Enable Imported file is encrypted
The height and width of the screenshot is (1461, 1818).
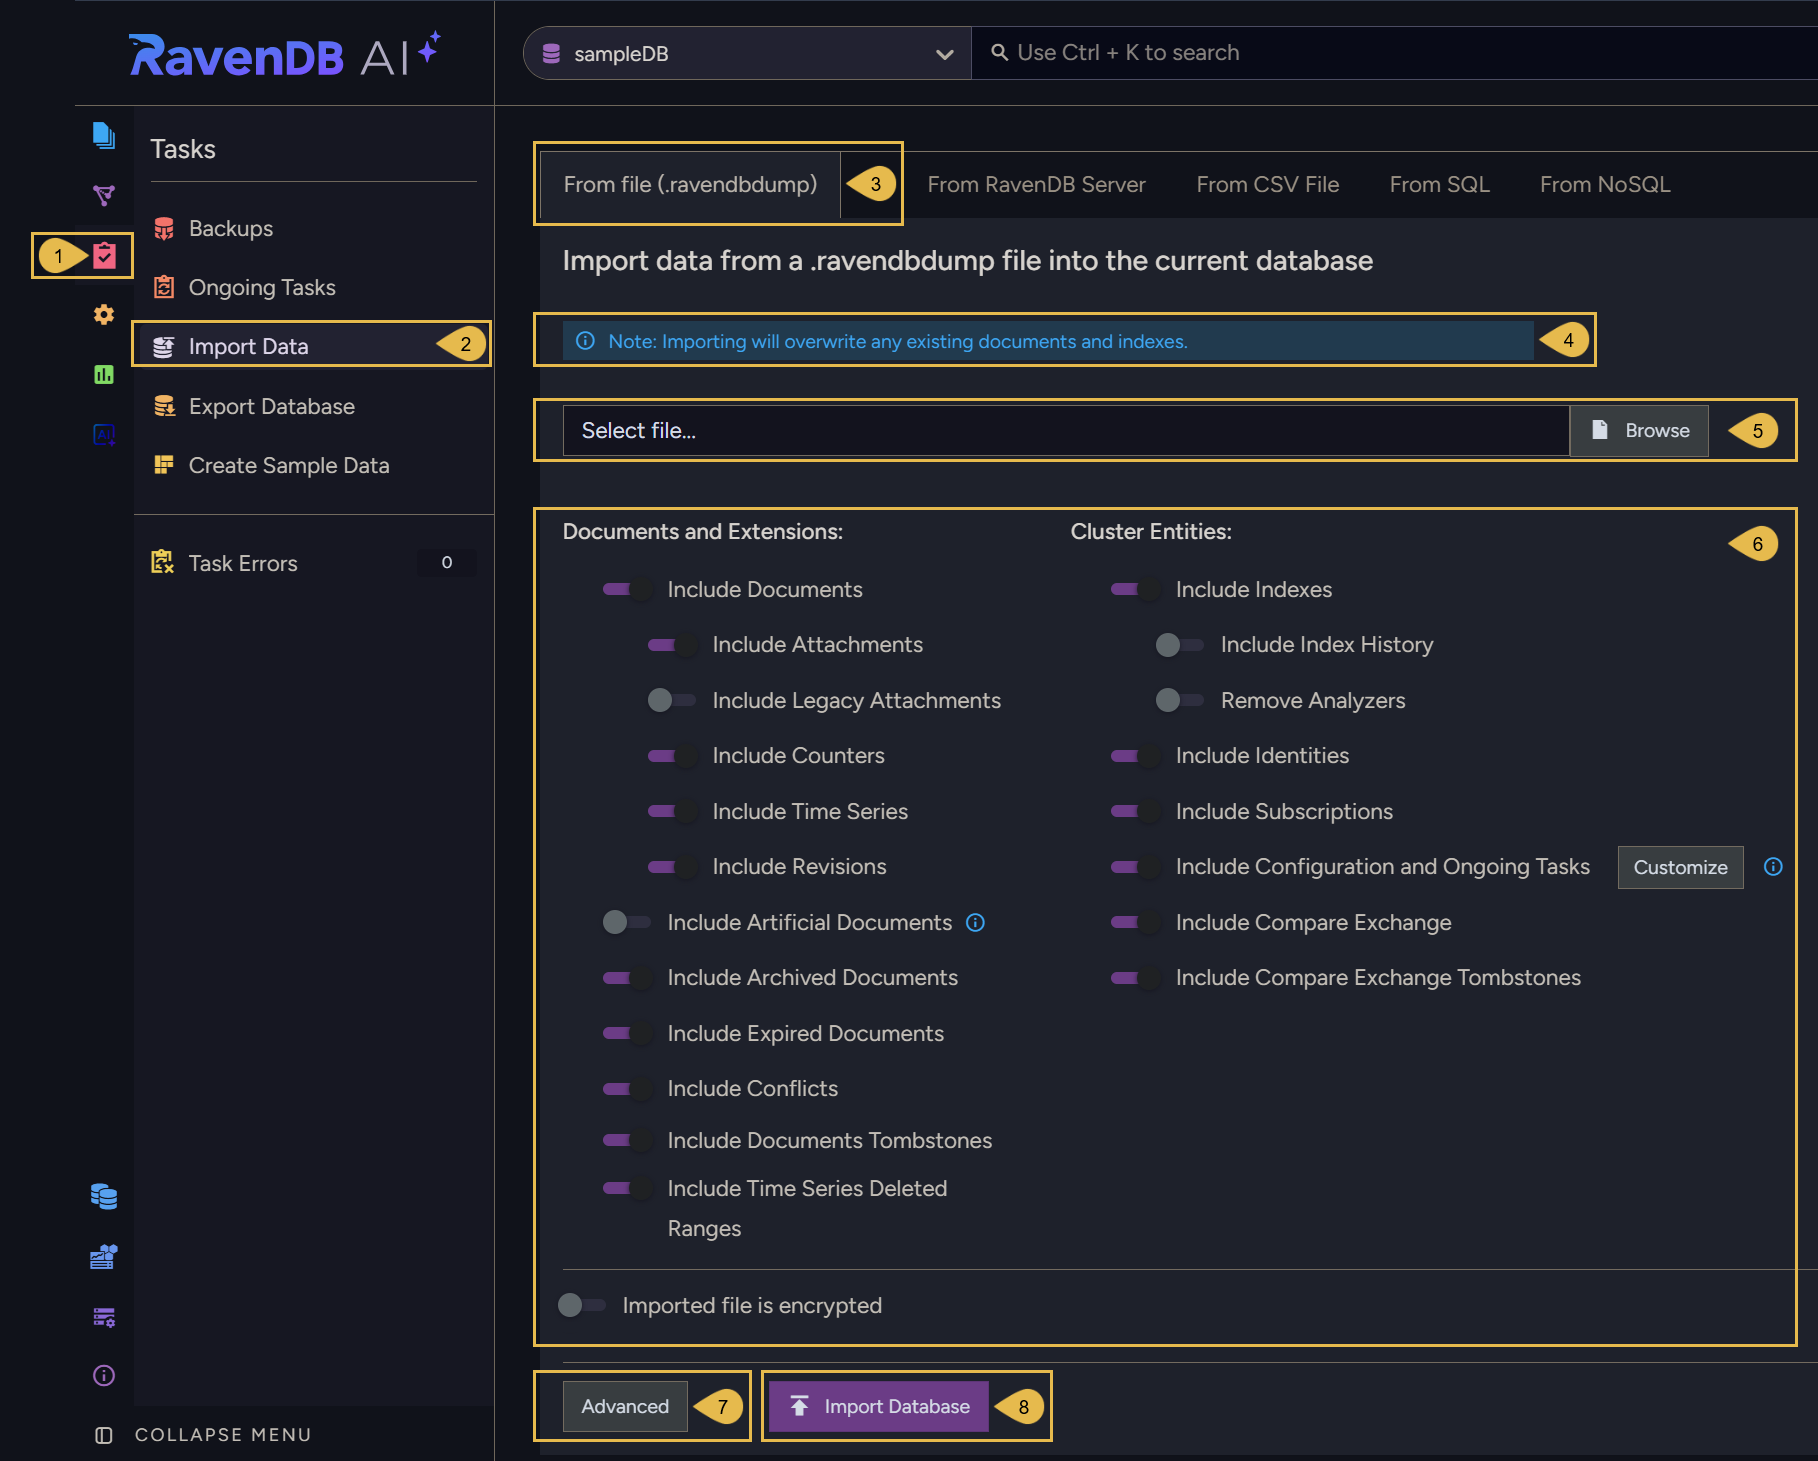pyautogui.click(x=583, y=1305)
